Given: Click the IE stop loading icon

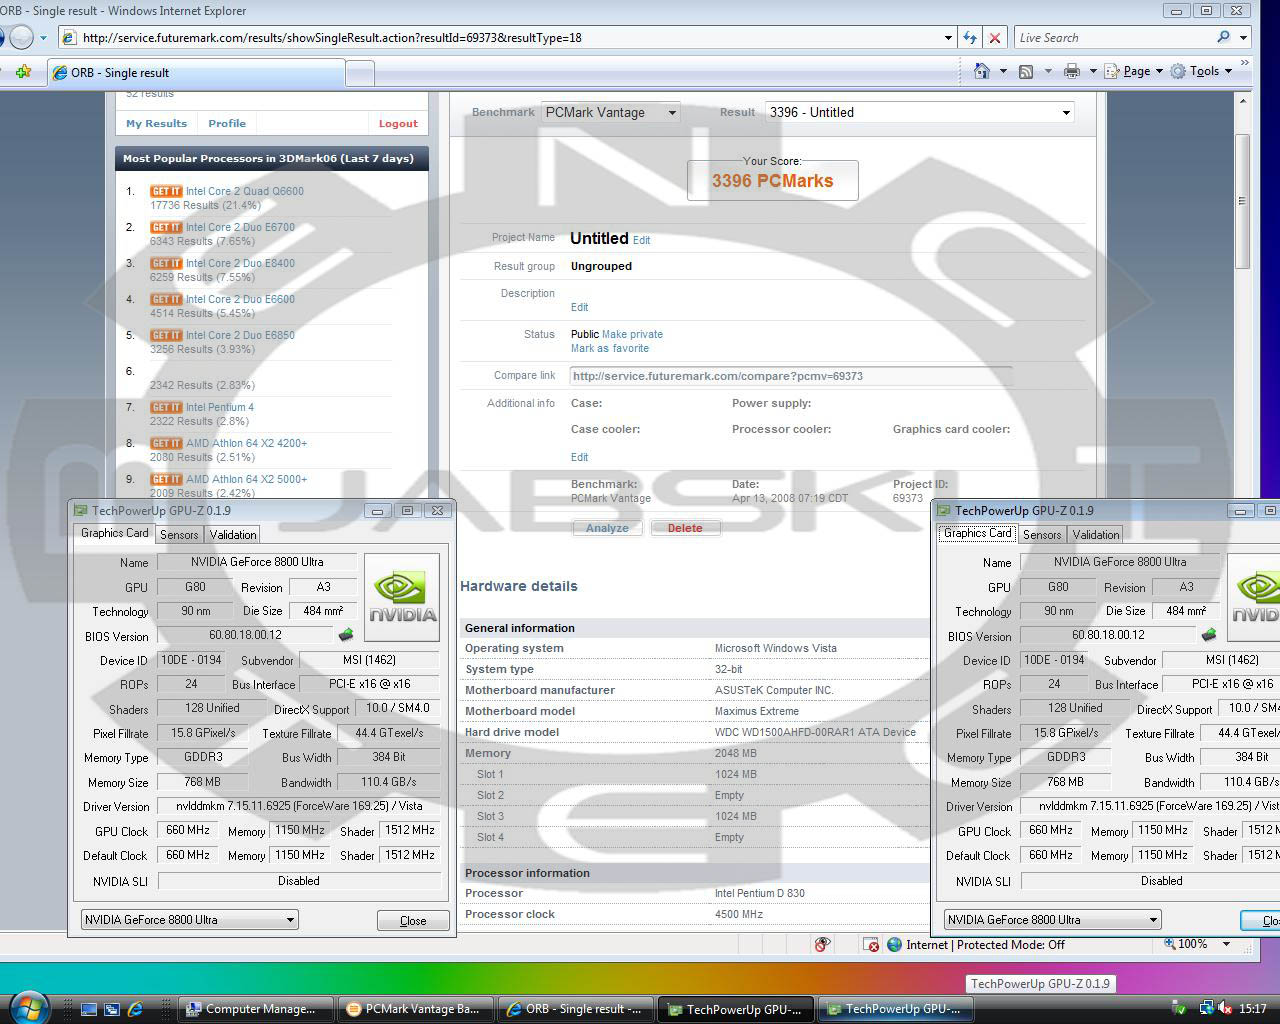Looking at the screenshot, I should point(994,38).
